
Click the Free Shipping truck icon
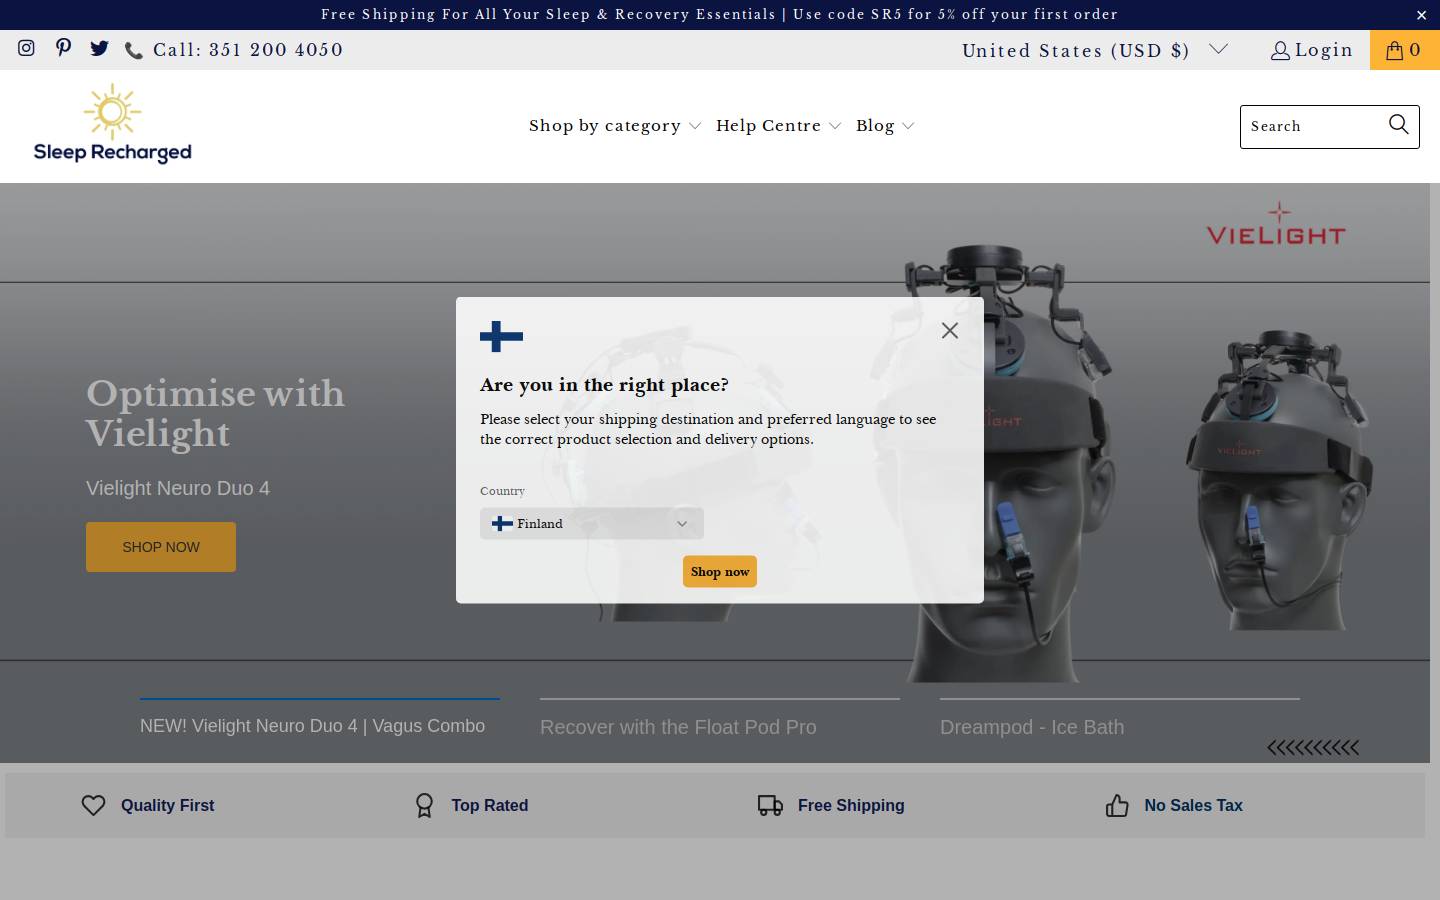pyautogui.click(x=770, y=805)
